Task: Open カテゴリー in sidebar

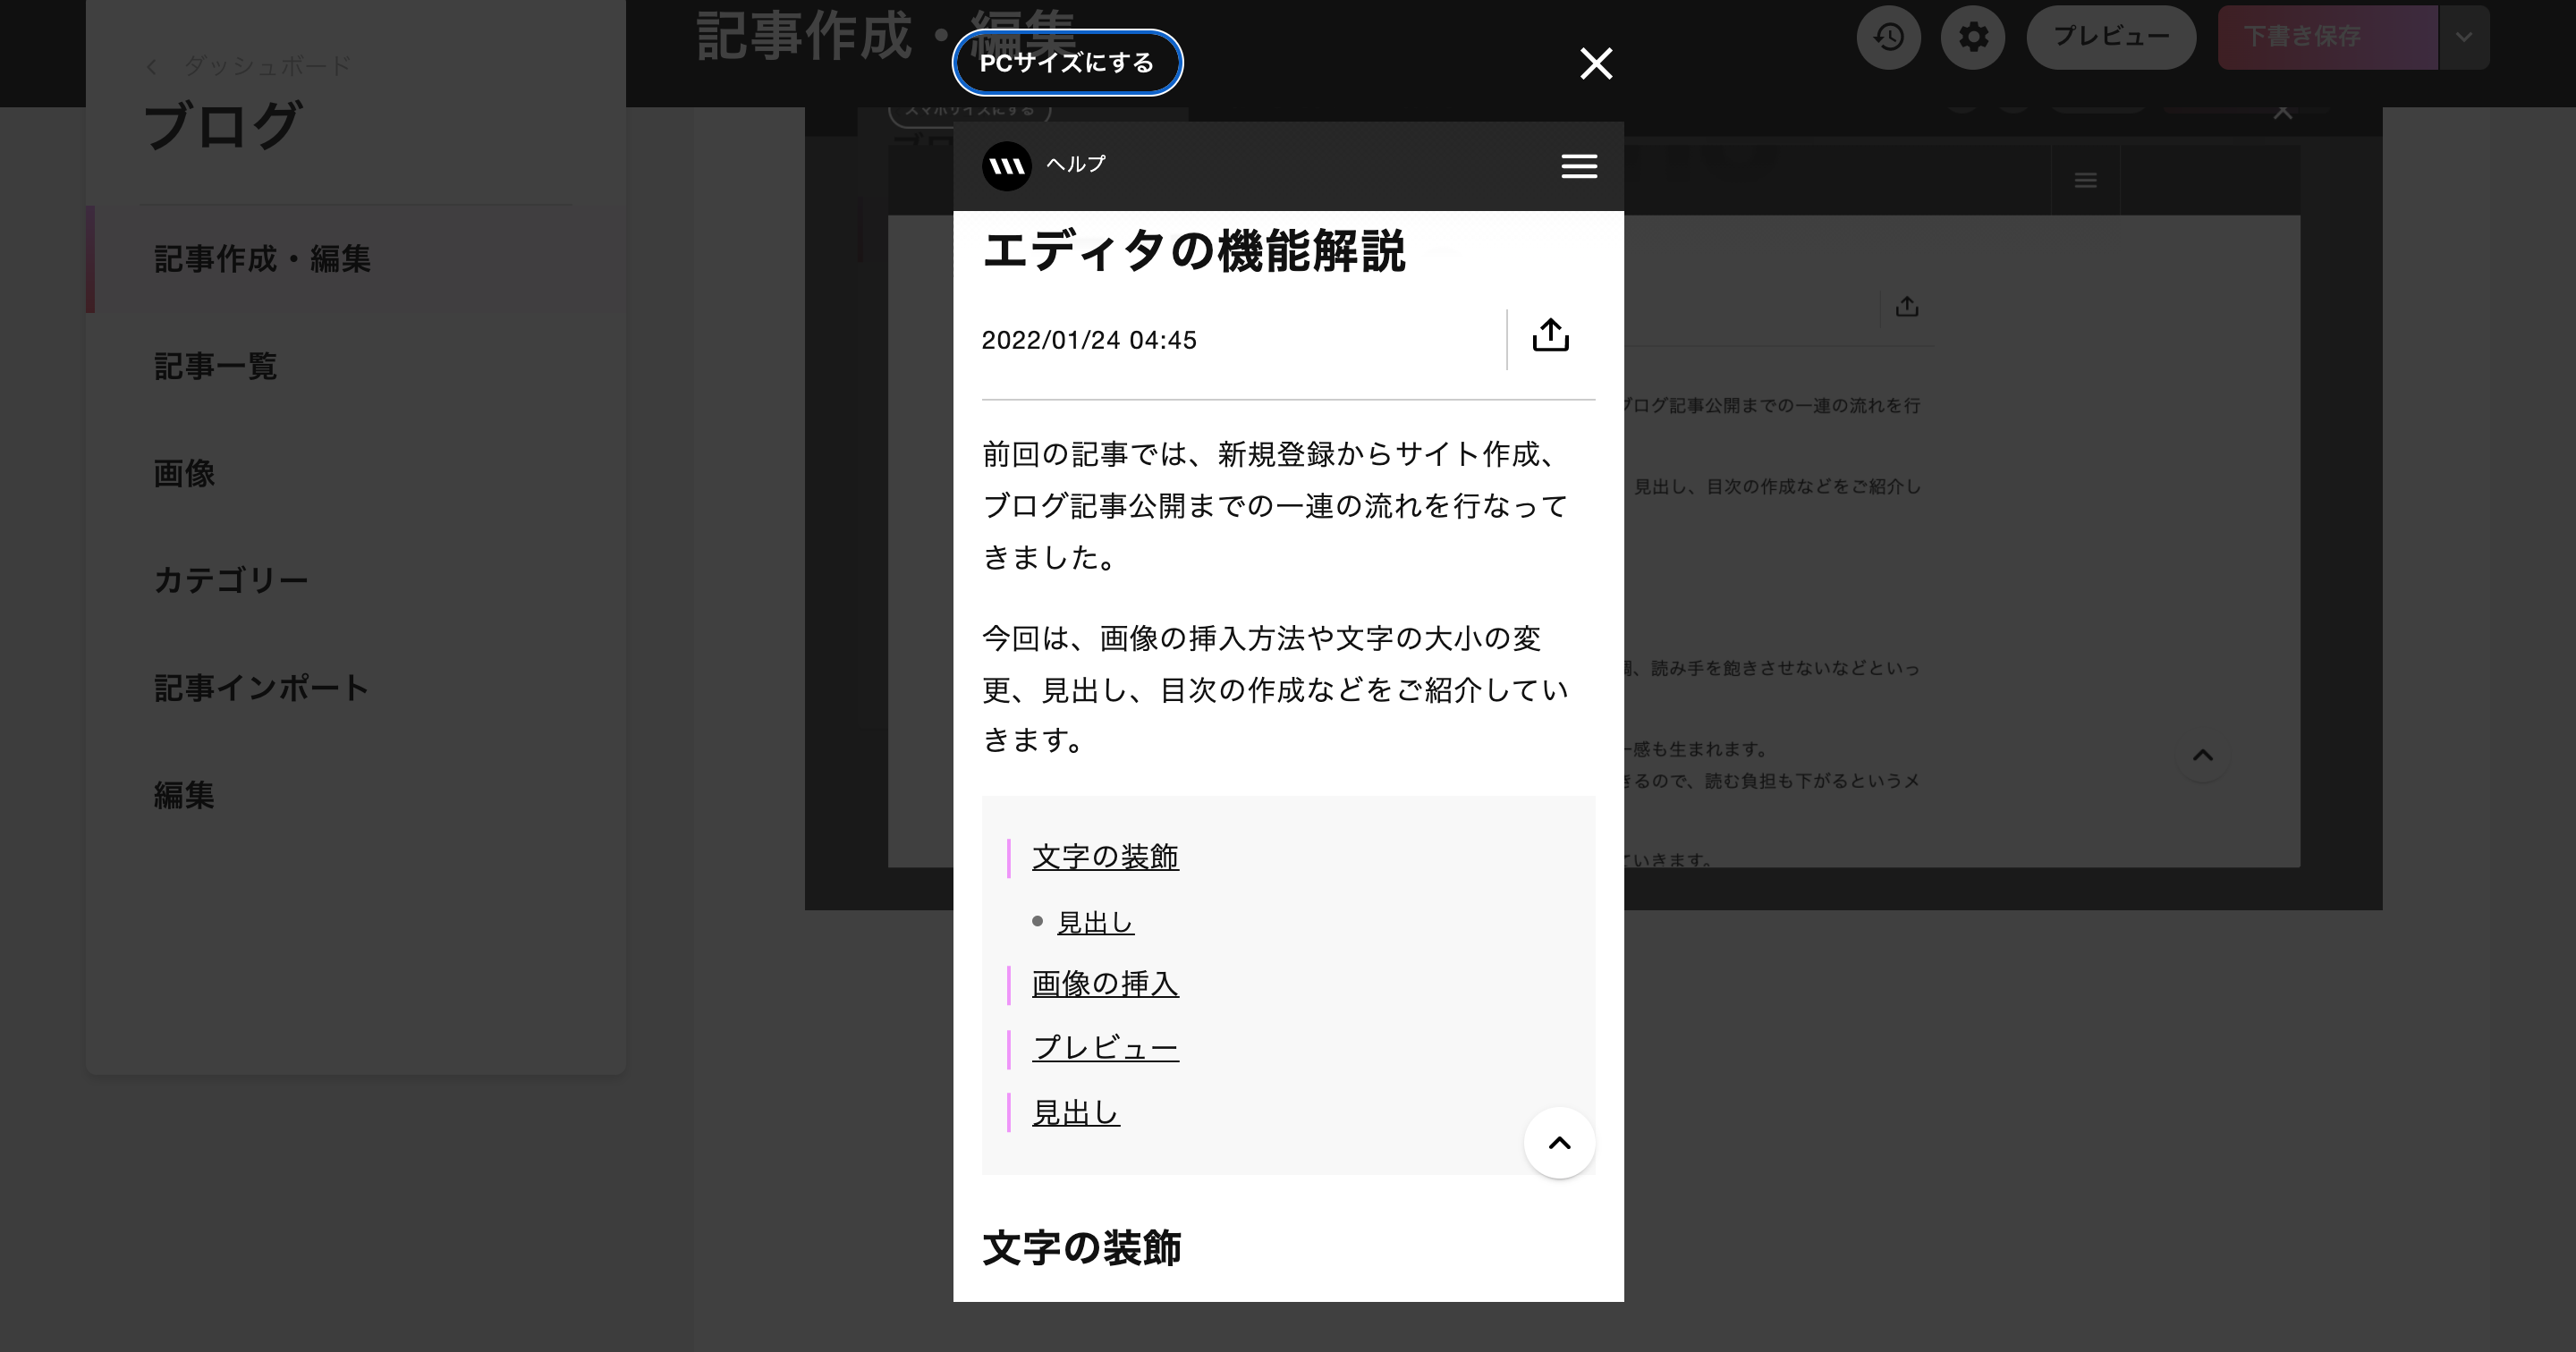Action: coord(355,580)
